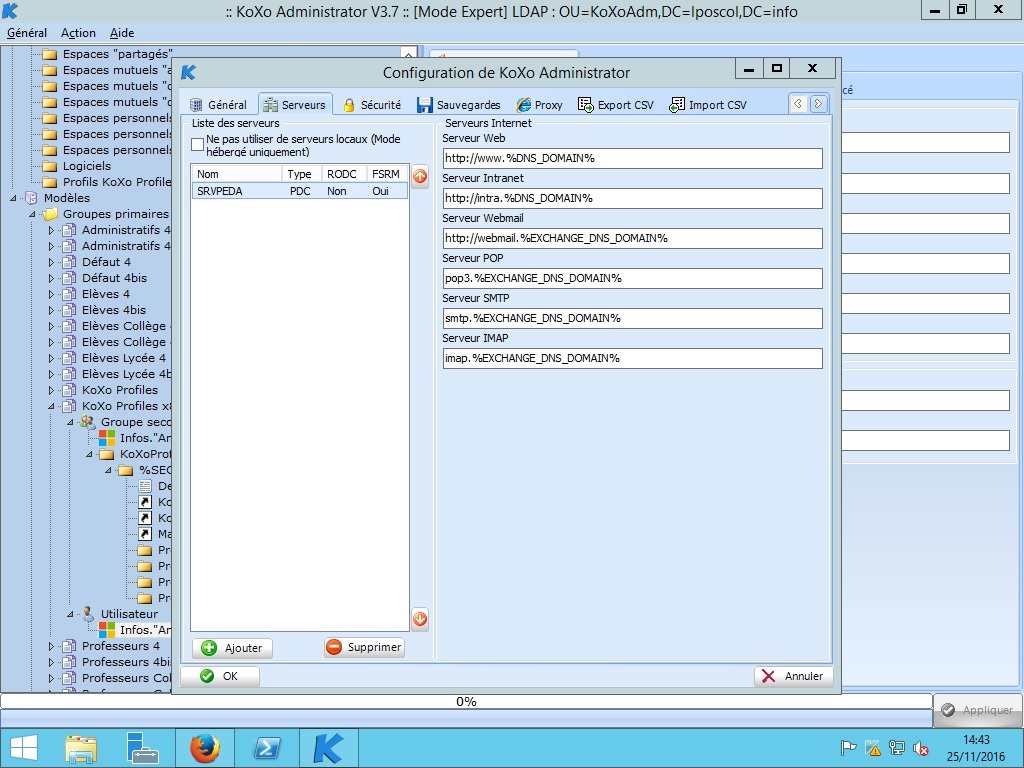Click the 0% progress bar
The width and height of the screenshot is (1024, 768).
pos(466,701)
